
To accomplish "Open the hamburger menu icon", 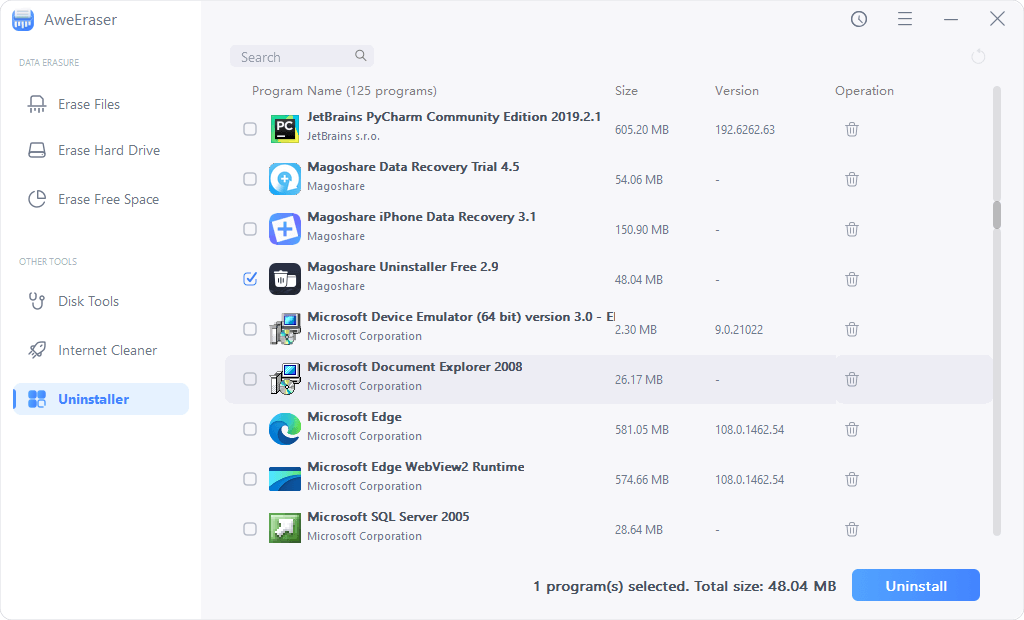I will [x=904, y=19].
